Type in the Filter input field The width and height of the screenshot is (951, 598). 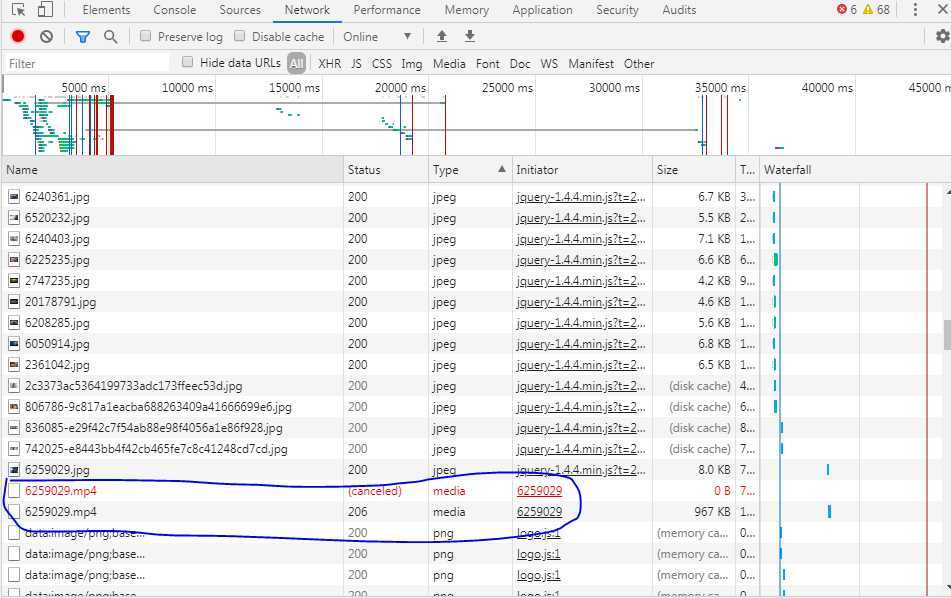[x=88, y=63]
